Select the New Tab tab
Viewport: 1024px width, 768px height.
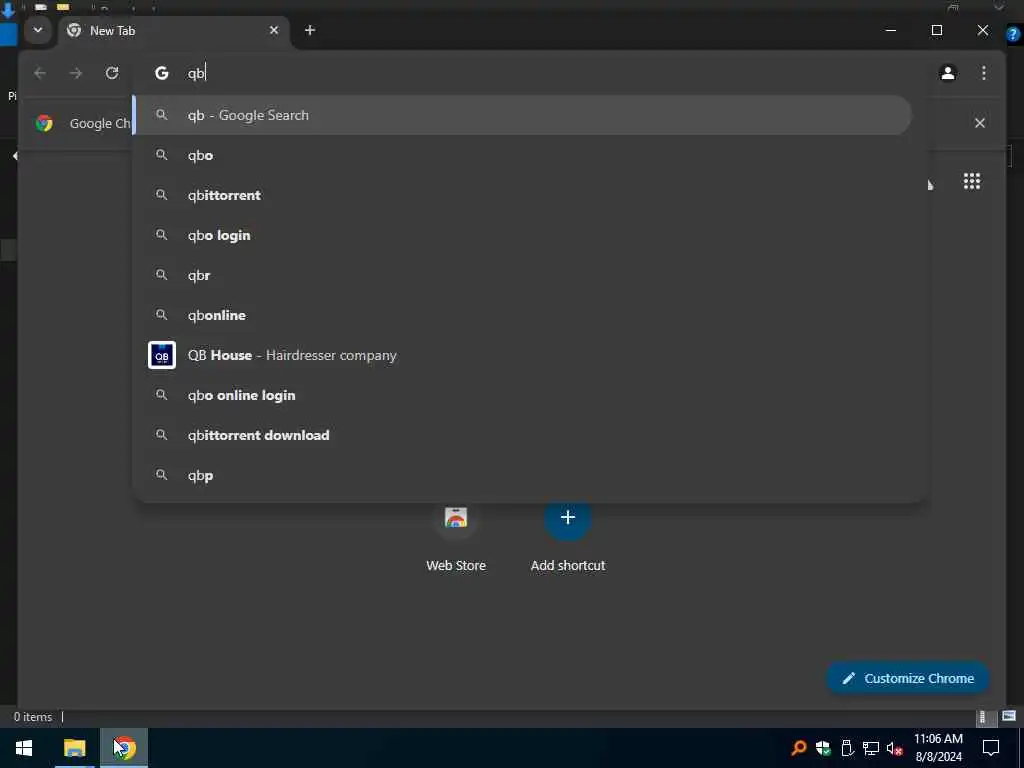[173, 31]
